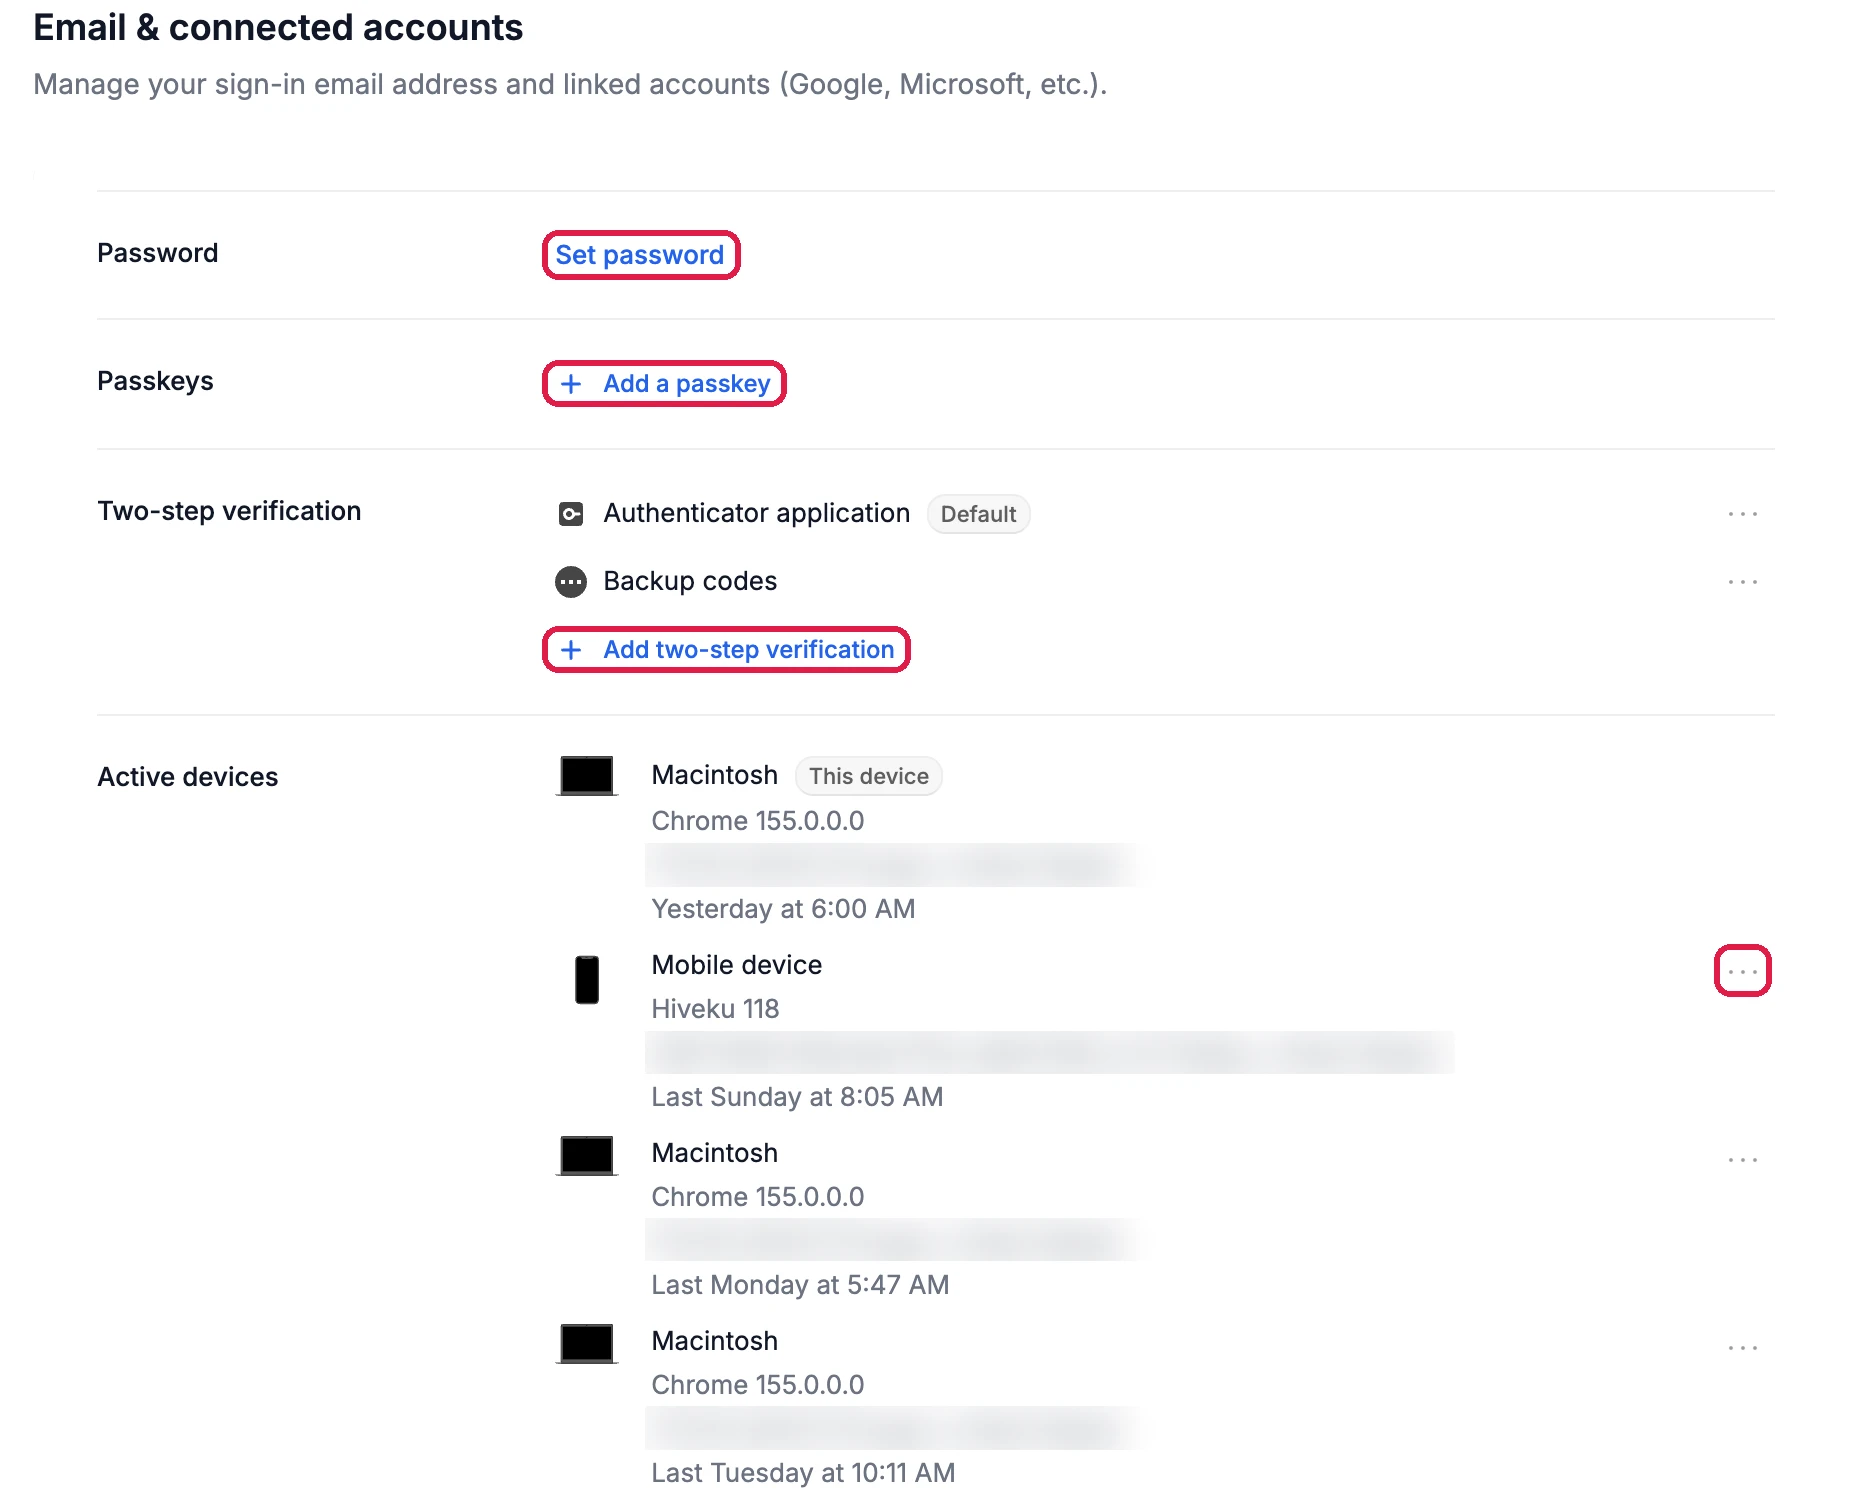1872x1497 pixels.
Task: Click laptop icon of This device Macintosh
Action: [x=587, y=776]
